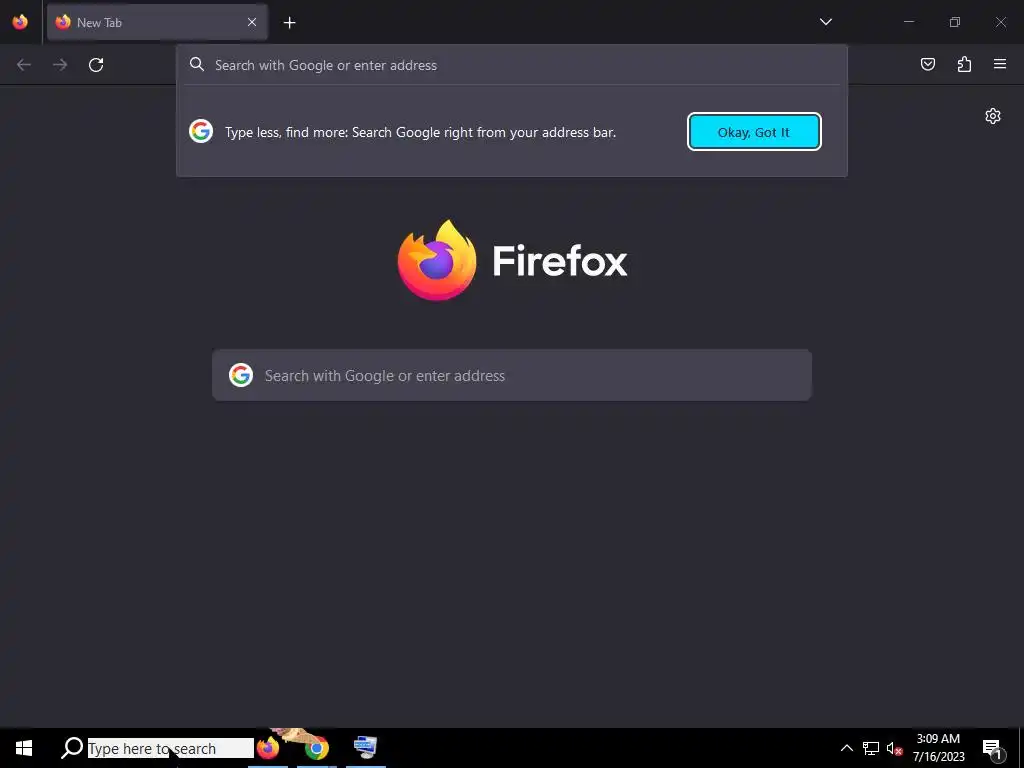Go back one page arrow
The width and height of the screenshot is (1024, 768).
pyautogui.click(x=24, y=65)
